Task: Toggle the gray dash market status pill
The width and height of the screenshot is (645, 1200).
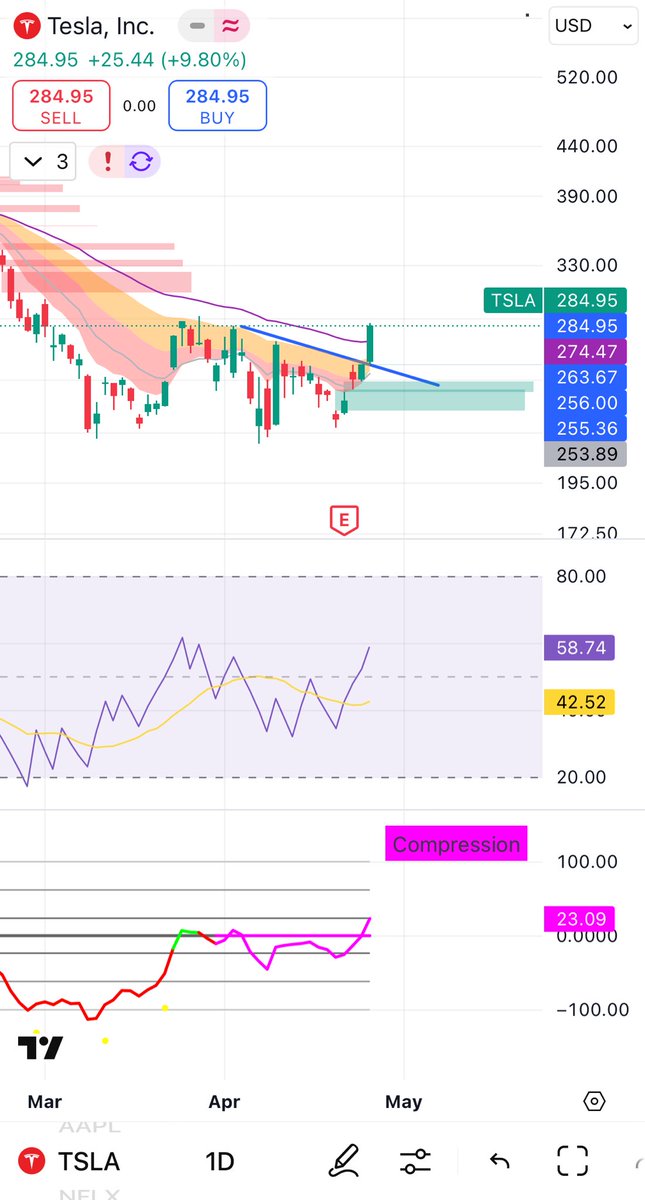Action: (x=199, y=26)
